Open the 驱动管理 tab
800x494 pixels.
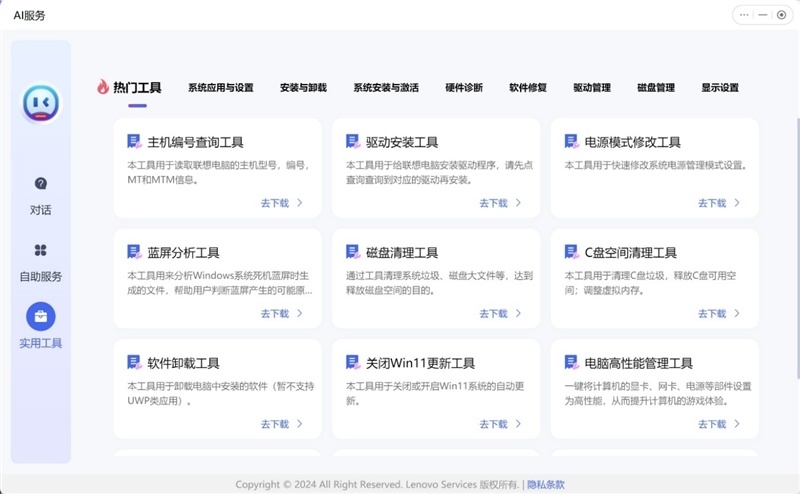coord(592,88)
